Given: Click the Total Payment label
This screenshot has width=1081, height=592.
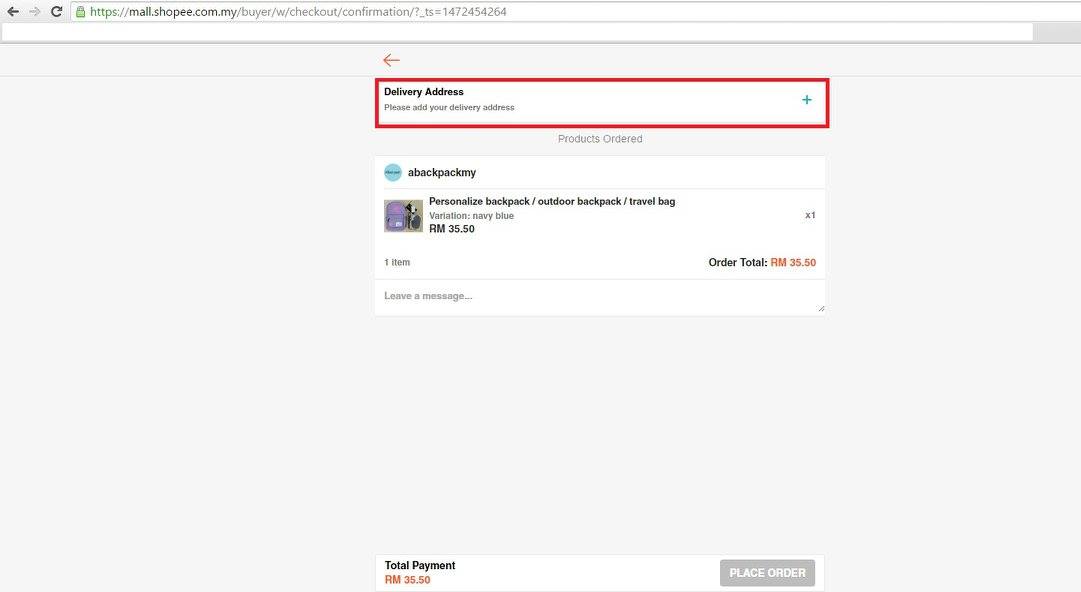Looking at the screenshot, I should click(x=420, y=565).
